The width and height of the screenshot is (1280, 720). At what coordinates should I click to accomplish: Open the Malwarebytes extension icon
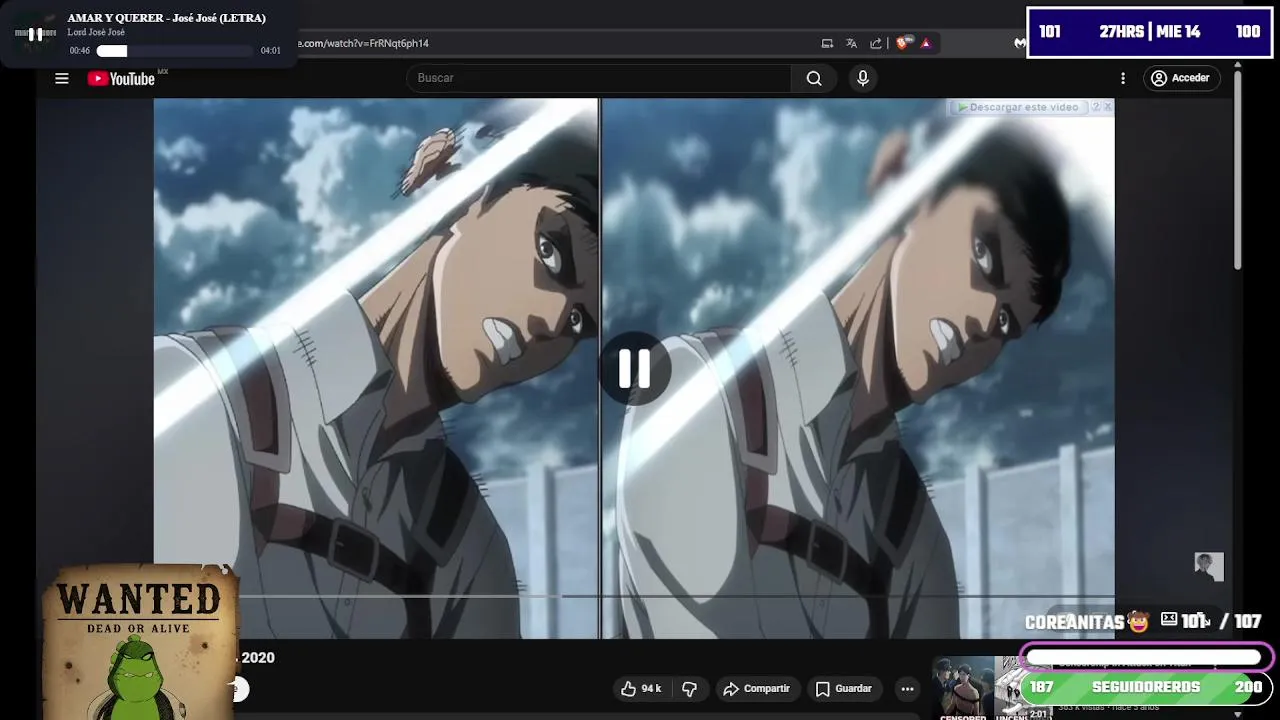point(1019,43)
